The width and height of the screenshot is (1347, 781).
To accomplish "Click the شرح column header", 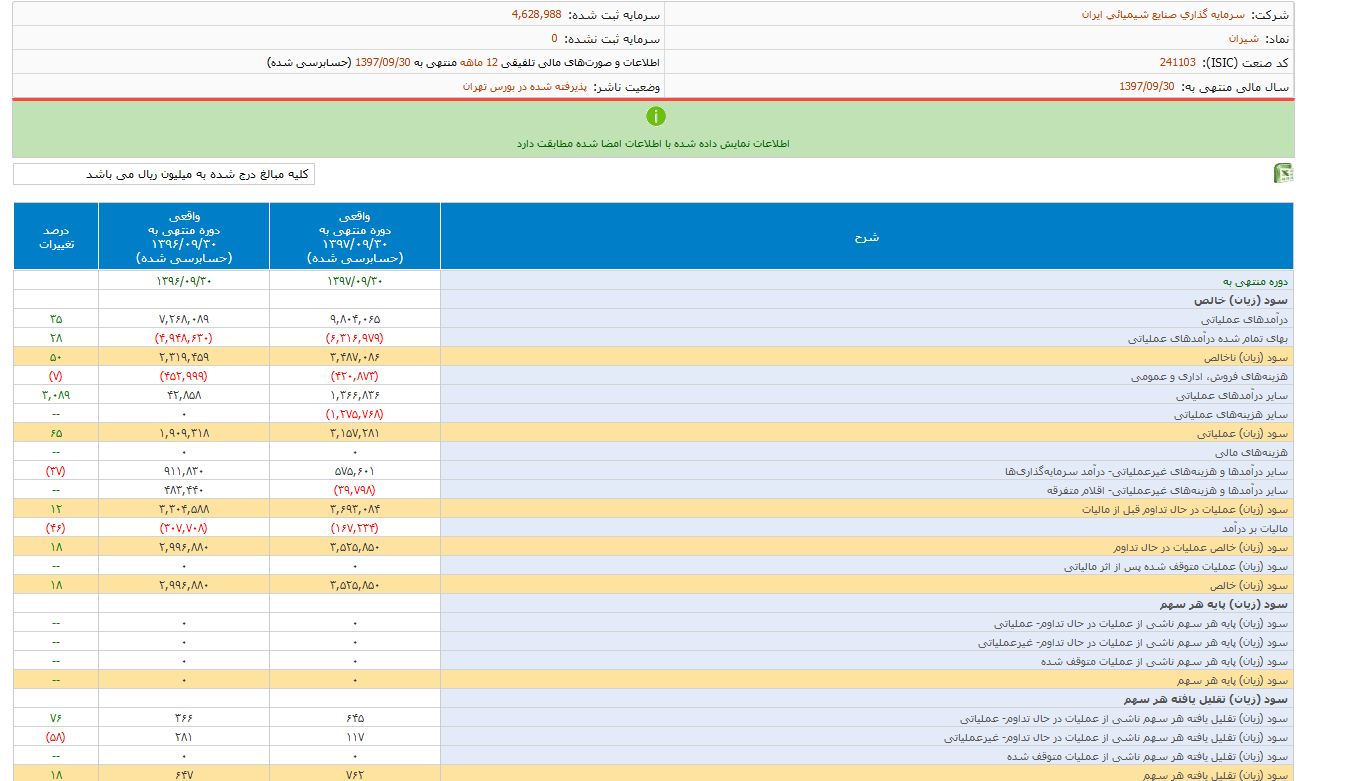I will click(866, 237).
